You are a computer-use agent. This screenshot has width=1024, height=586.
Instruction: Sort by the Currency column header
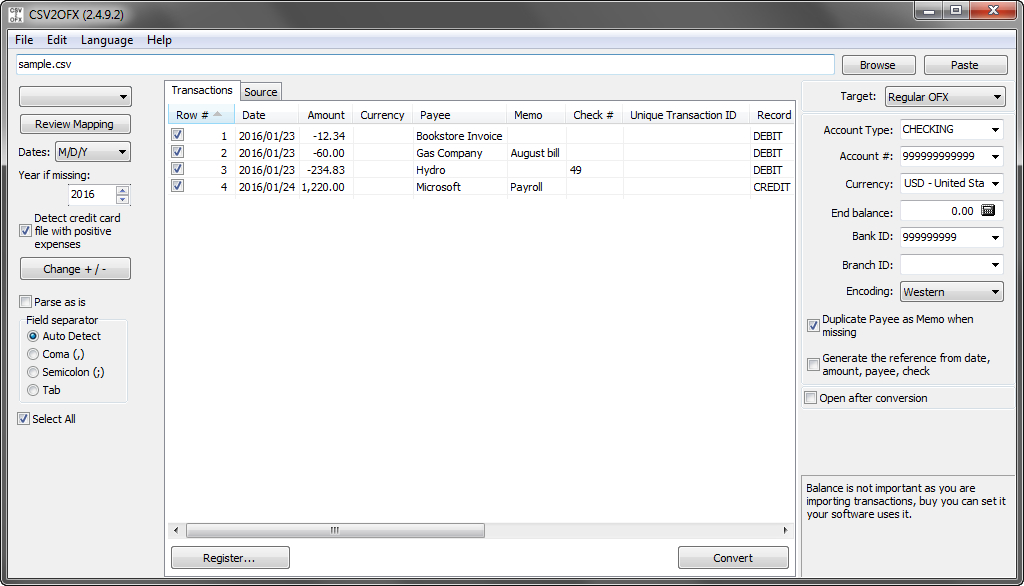(383, 115)
